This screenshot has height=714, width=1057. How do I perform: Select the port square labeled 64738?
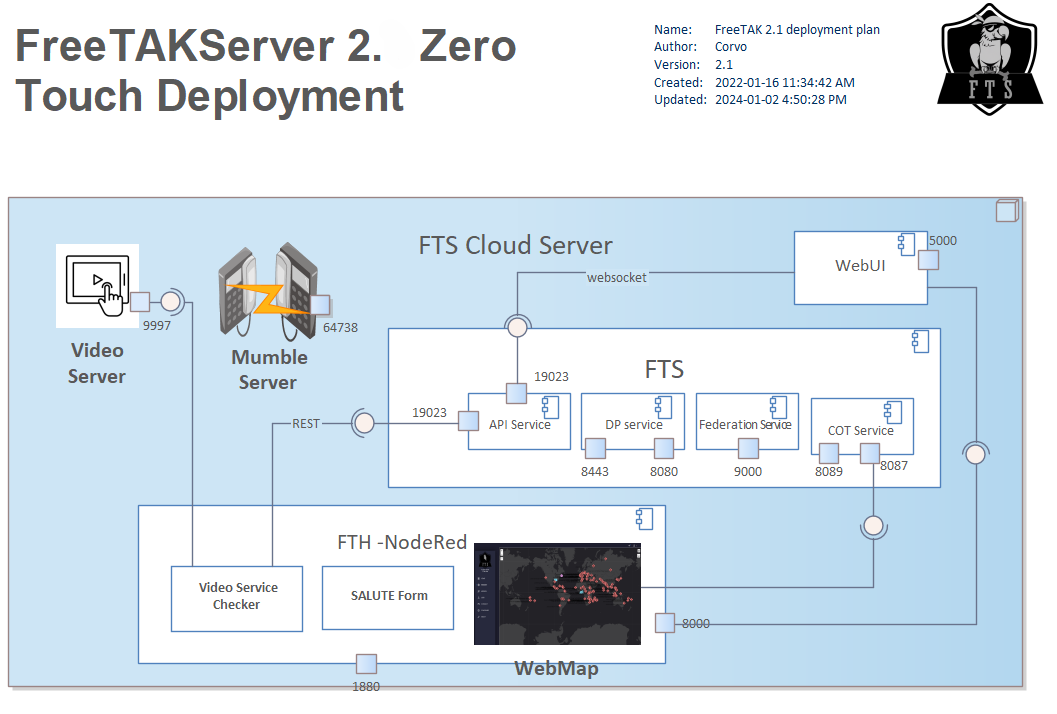(x=320, y=305)
